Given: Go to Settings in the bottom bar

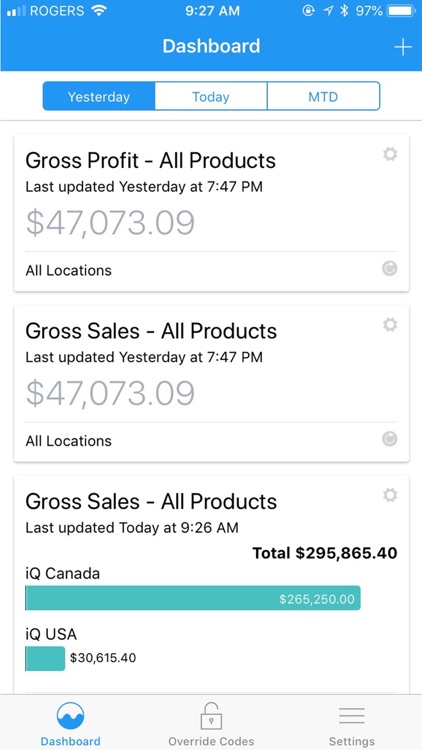Looking at the screenshot, I should click(352, 725).
